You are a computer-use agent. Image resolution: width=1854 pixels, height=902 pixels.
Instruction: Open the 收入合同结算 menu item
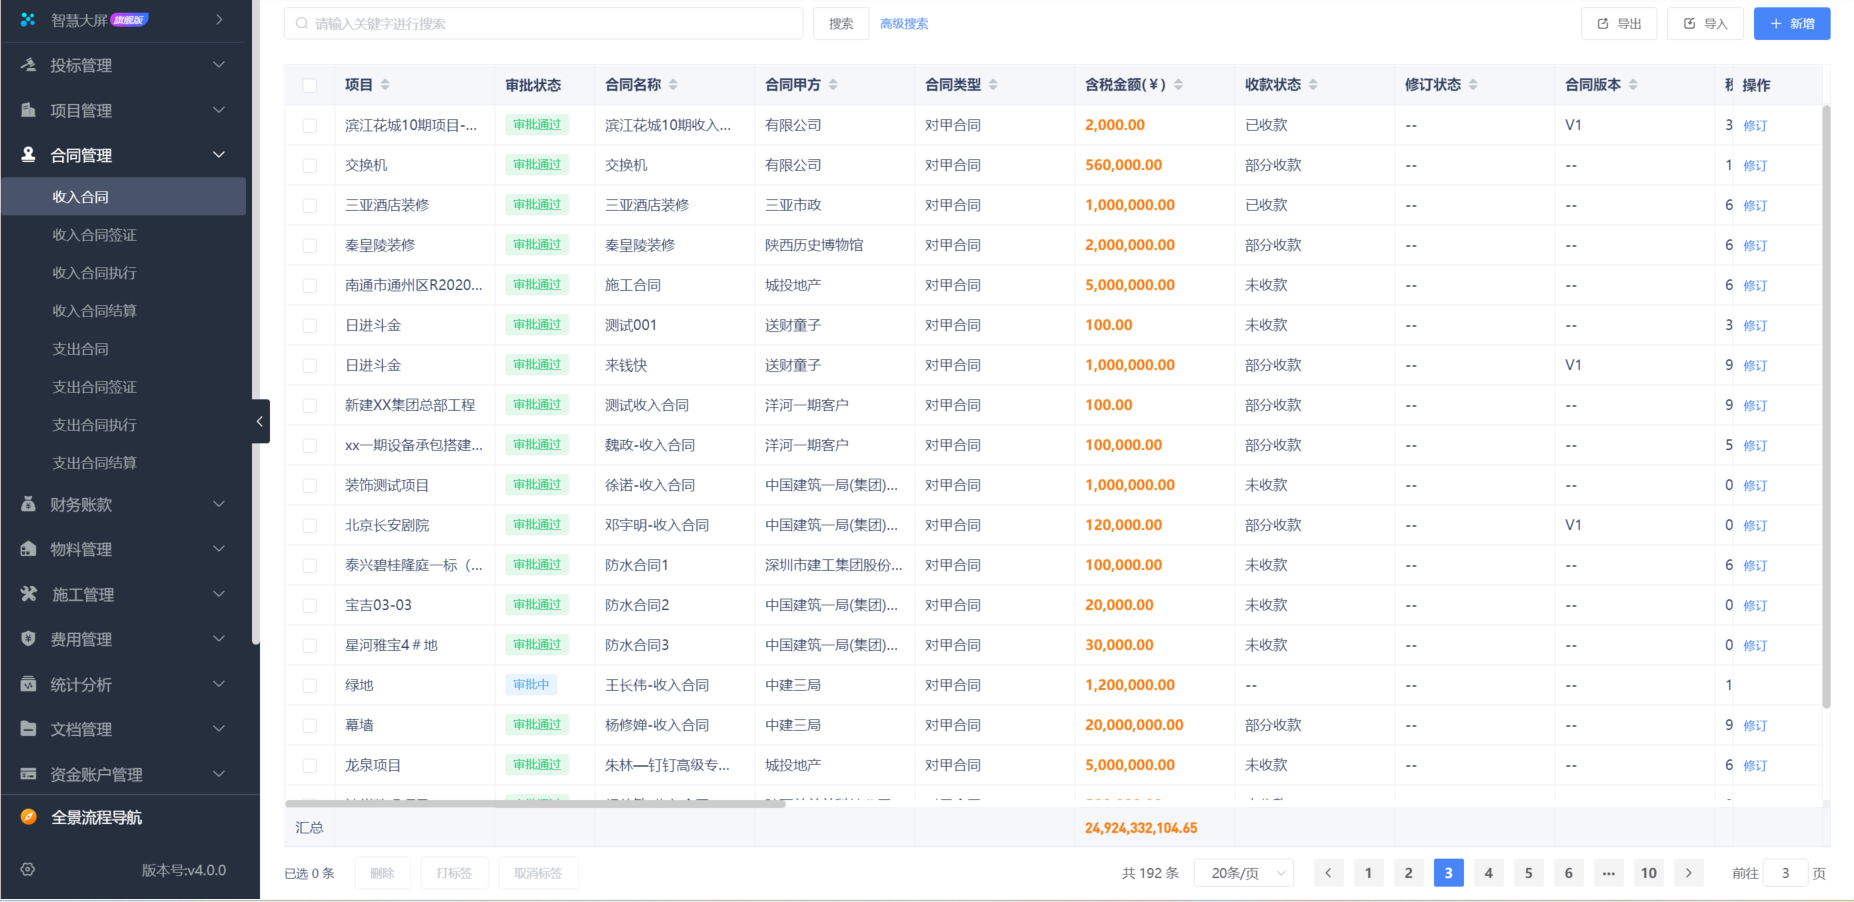(x=95, y=311)
